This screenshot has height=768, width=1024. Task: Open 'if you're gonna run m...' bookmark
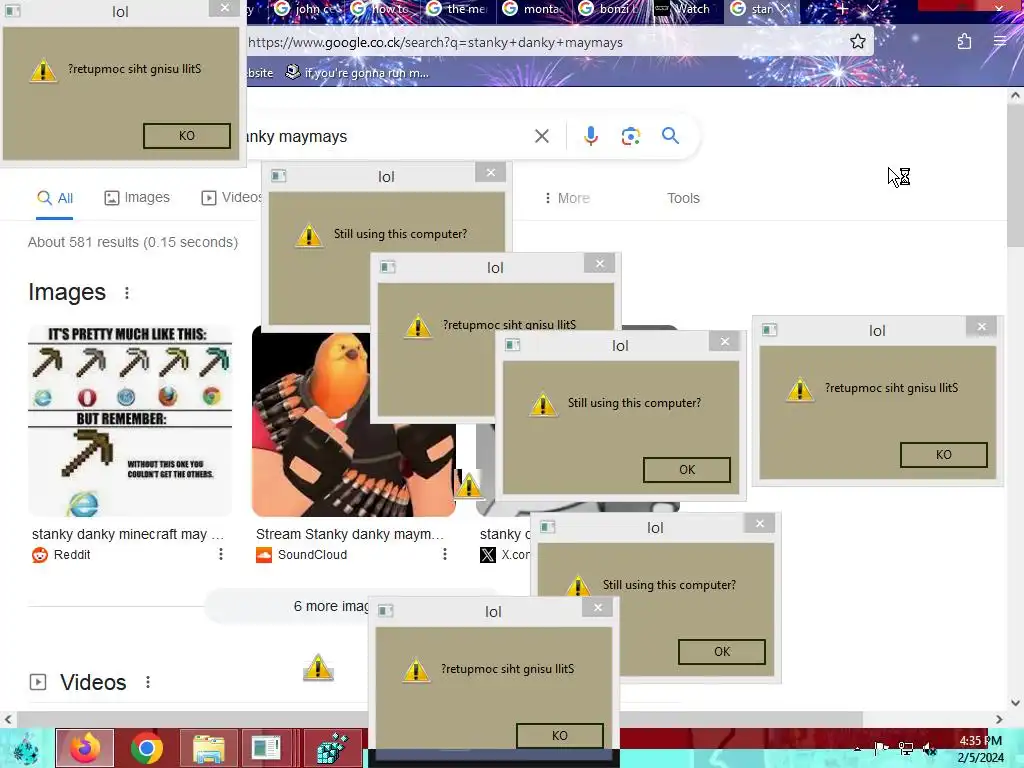pyautogui.click(x=358, y=72)
